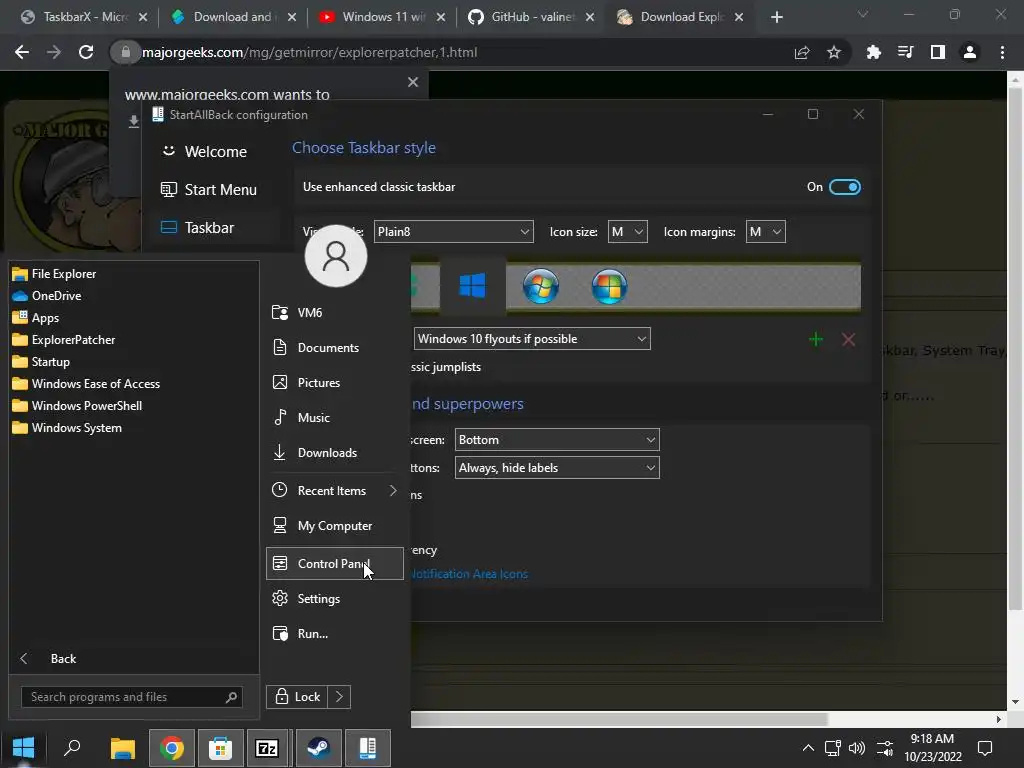Click the share page icon in address bar
The height and width of the screenshot is (768, 1024).
tap(802, 52)
